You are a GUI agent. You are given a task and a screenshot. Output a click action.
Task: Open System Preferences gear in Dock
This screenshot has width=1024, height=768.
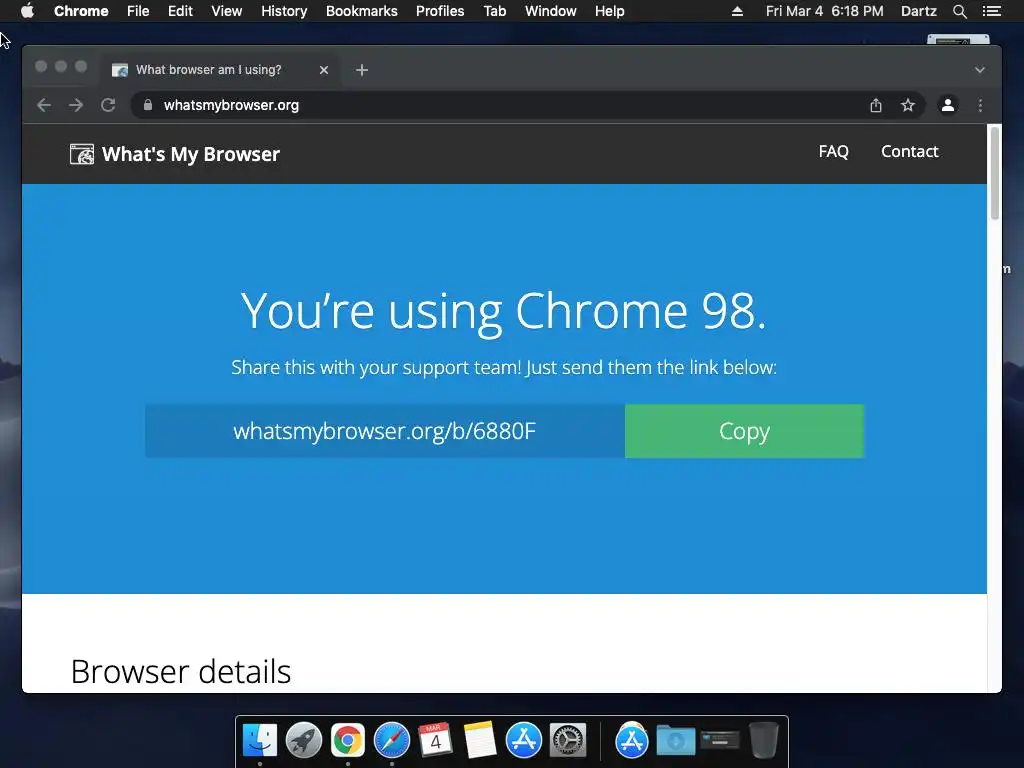tap(568, 741)
